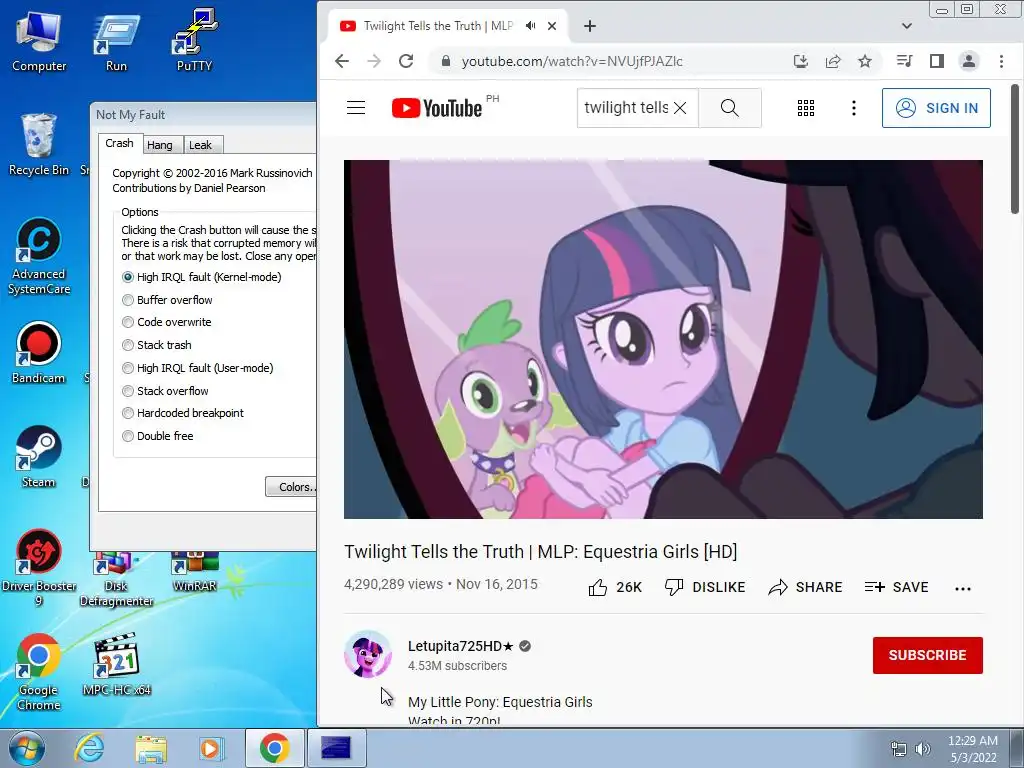The image size is (1024, 768).
Task: Open the Steam desktop shortcut
Action: pos(39,457)
